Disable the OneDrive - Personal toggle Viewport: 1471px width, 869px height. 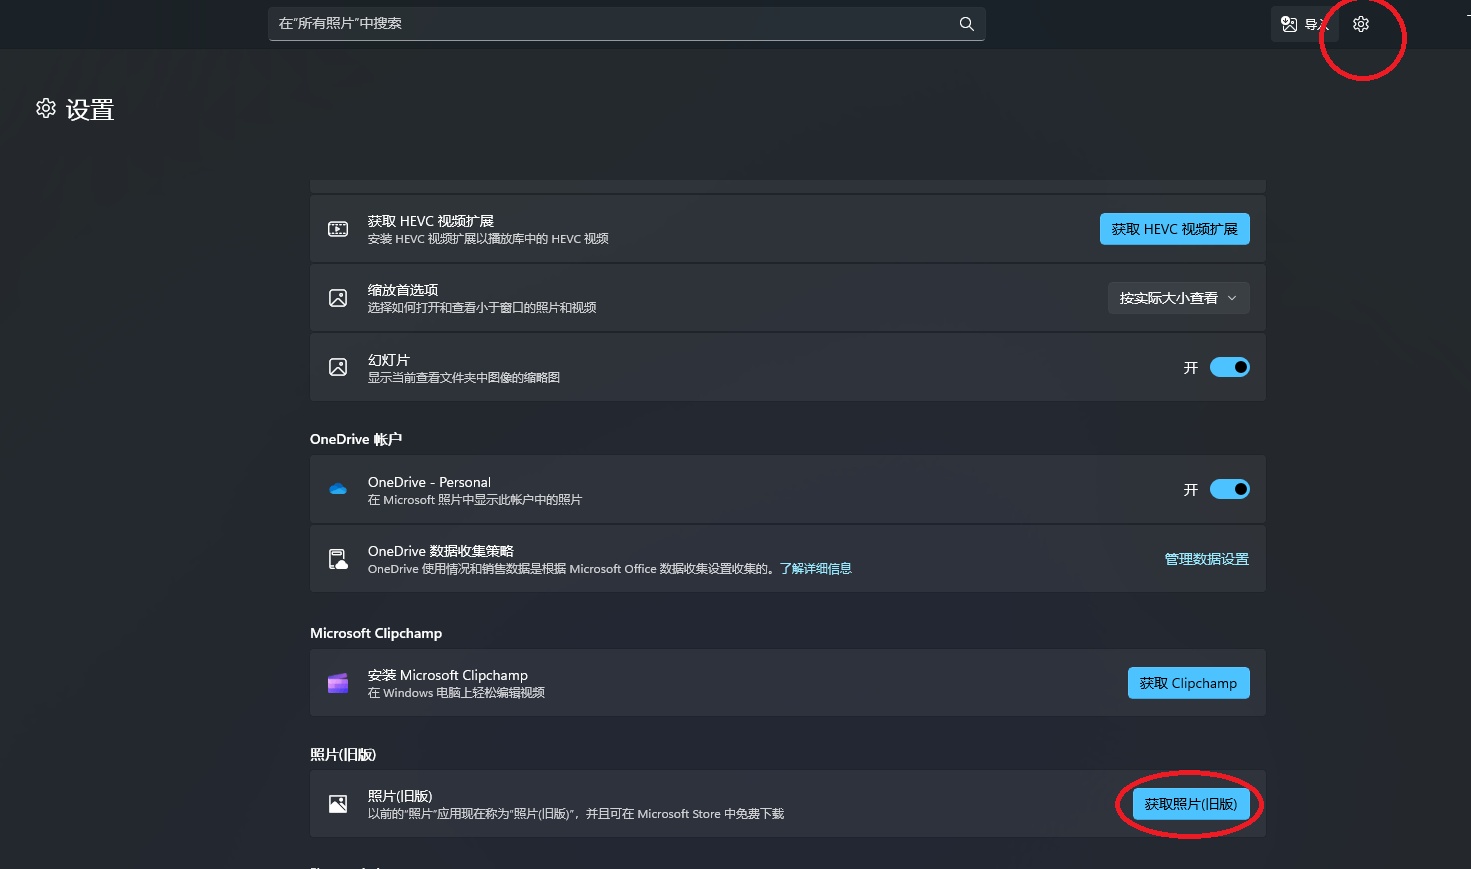coord(1230,489)
